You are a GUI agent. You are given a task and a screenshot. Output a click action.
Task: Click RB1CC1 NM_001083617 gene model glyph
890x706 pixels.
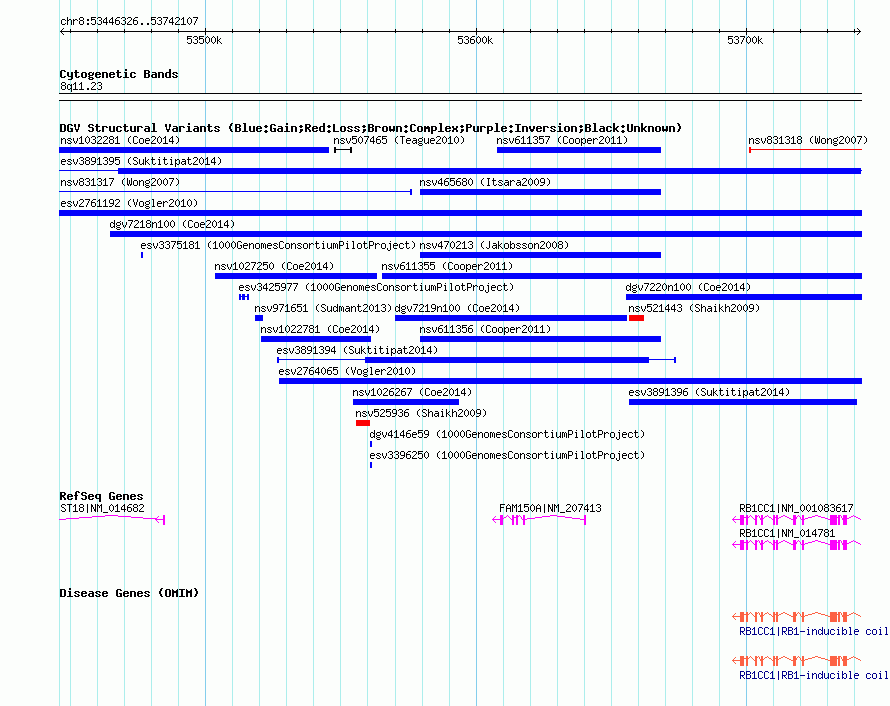(x=796, y=519)
